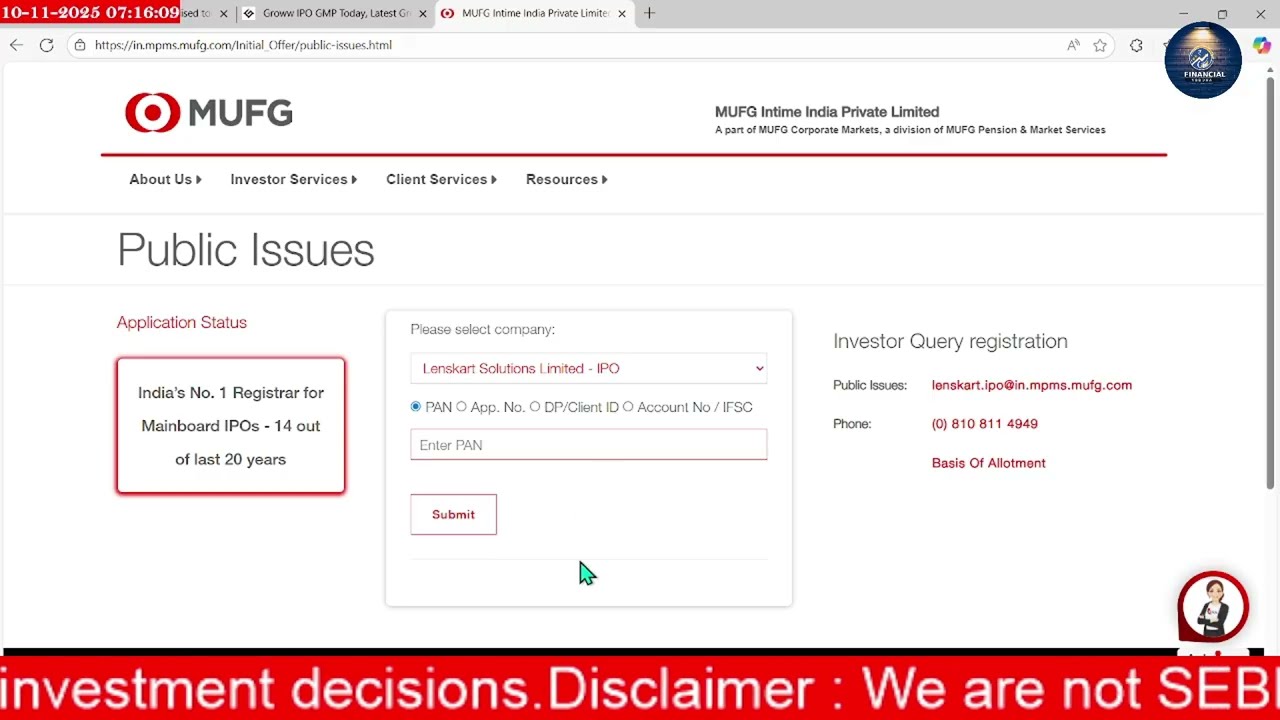This screenshot has width=1280, height=720.
Task: Click the Investor Query registration text
Action: [x=950, y=341]
